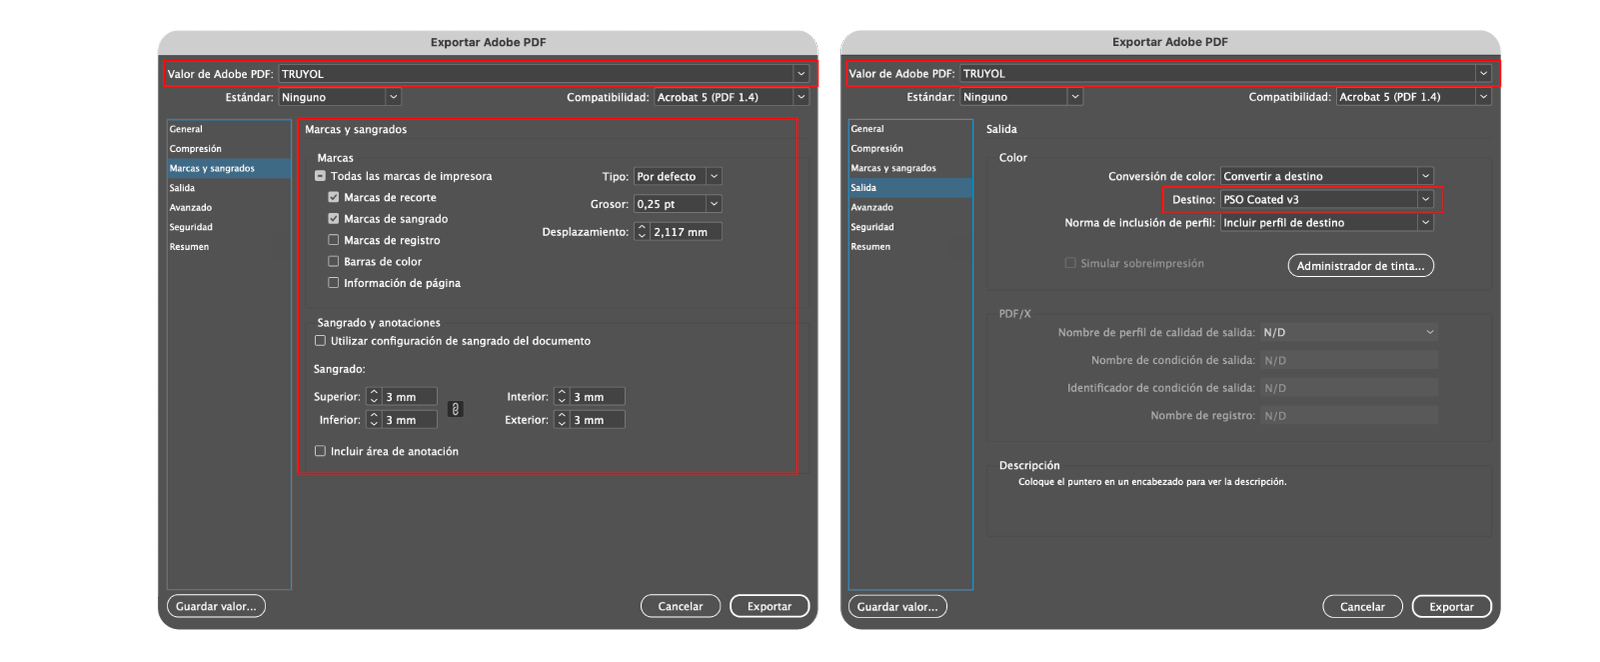Open the Destino dropdown showing PSO Coated v3
Image resolution: width=1600 pixels, height=662 pixels.
coord(1327,199)
